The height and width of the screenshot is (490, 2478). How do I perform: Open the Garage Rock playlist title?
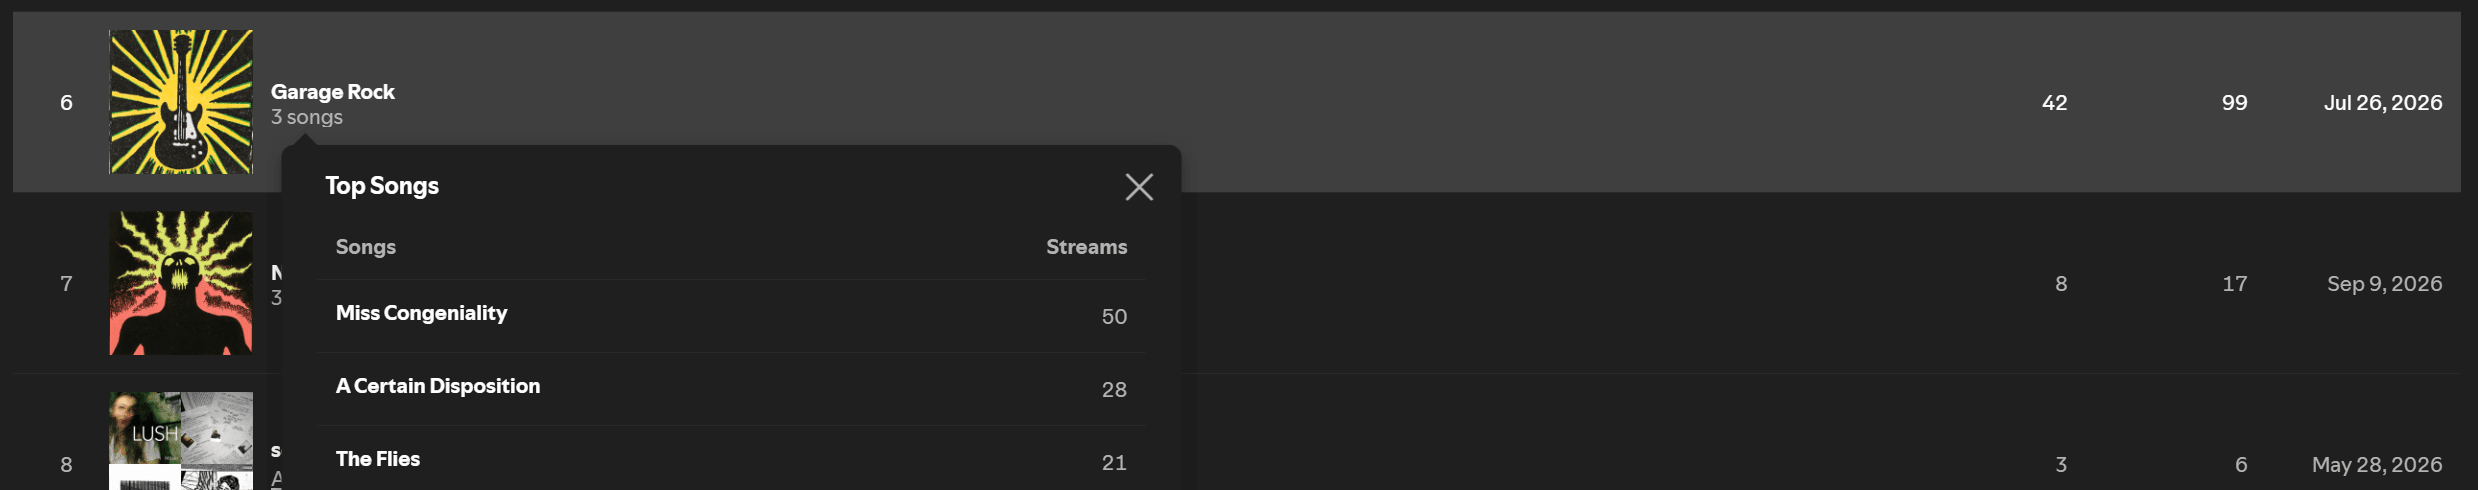333,92
